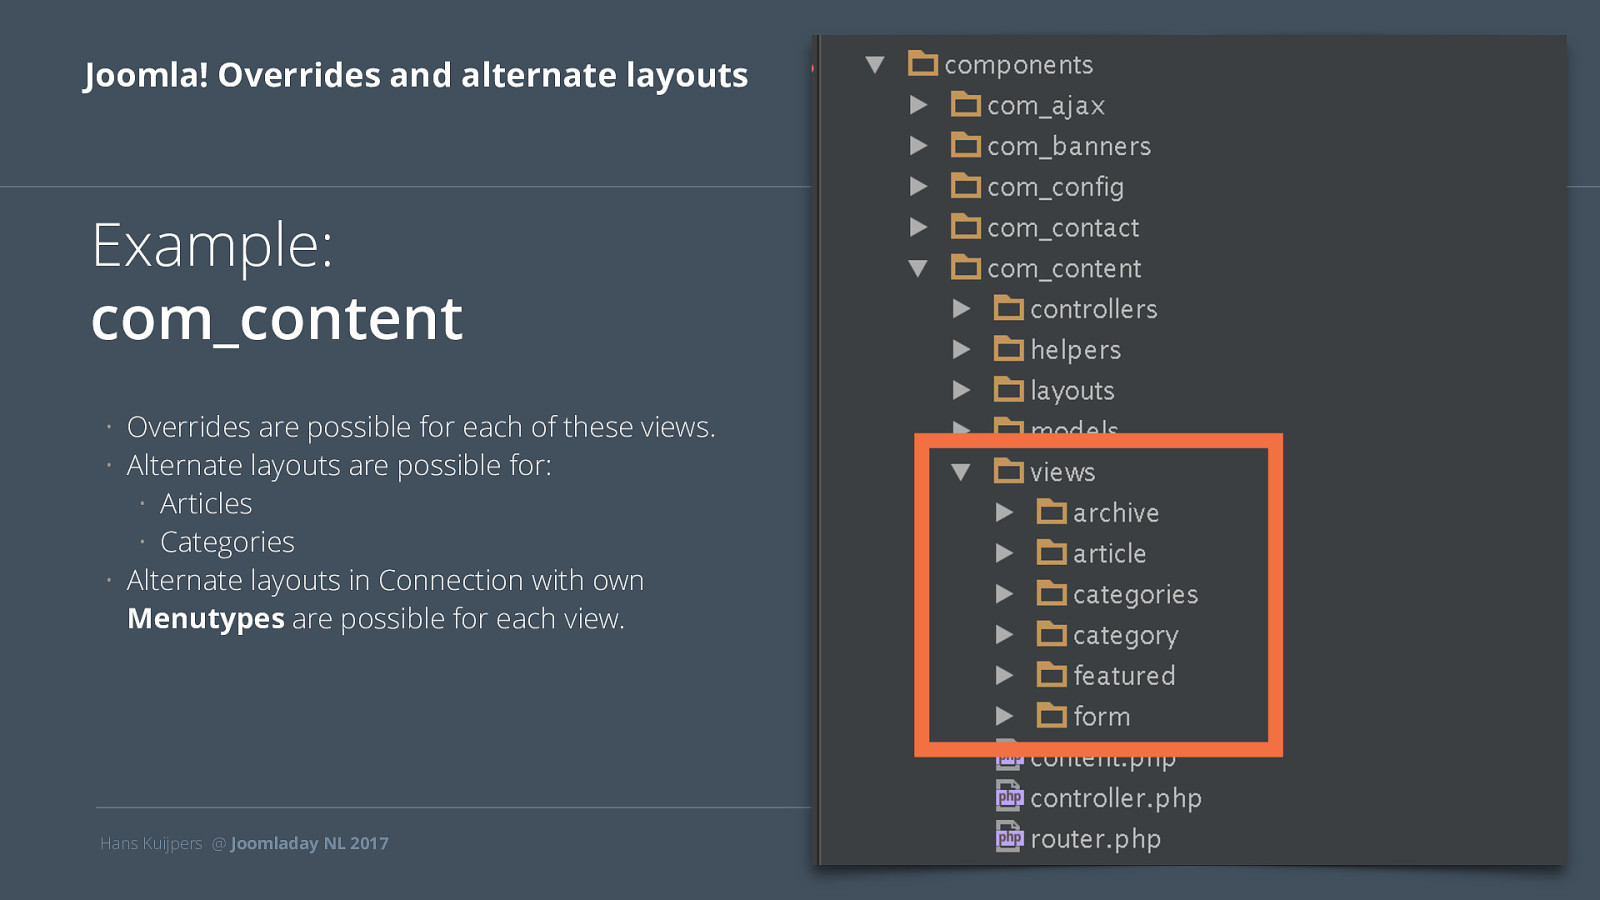1600x900 pixels.
Task: Expand the archive folder arrow
Action: point(1004,513)
